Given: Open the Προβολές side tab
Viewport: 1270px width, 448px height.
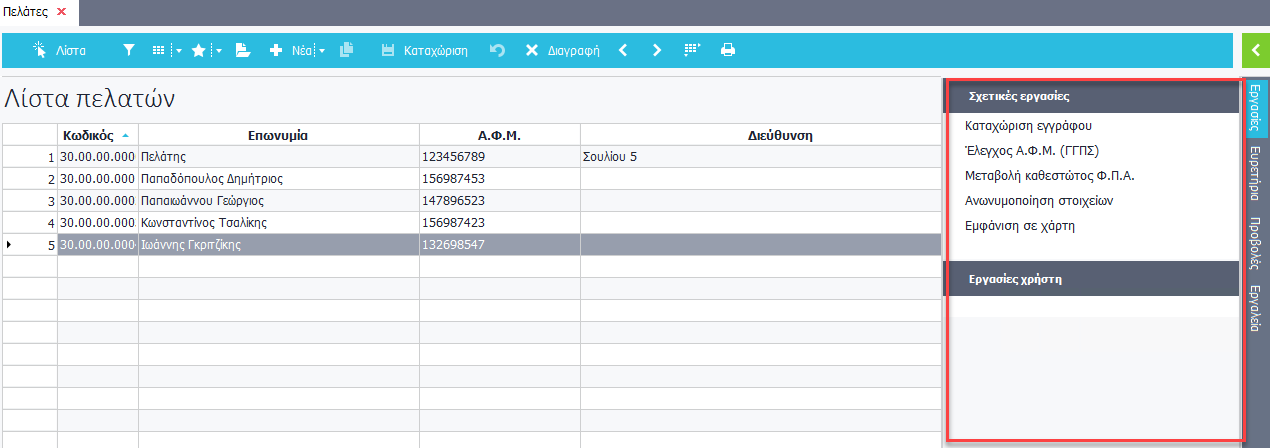Looking at the screenshot, I should tap(1254, 241).
